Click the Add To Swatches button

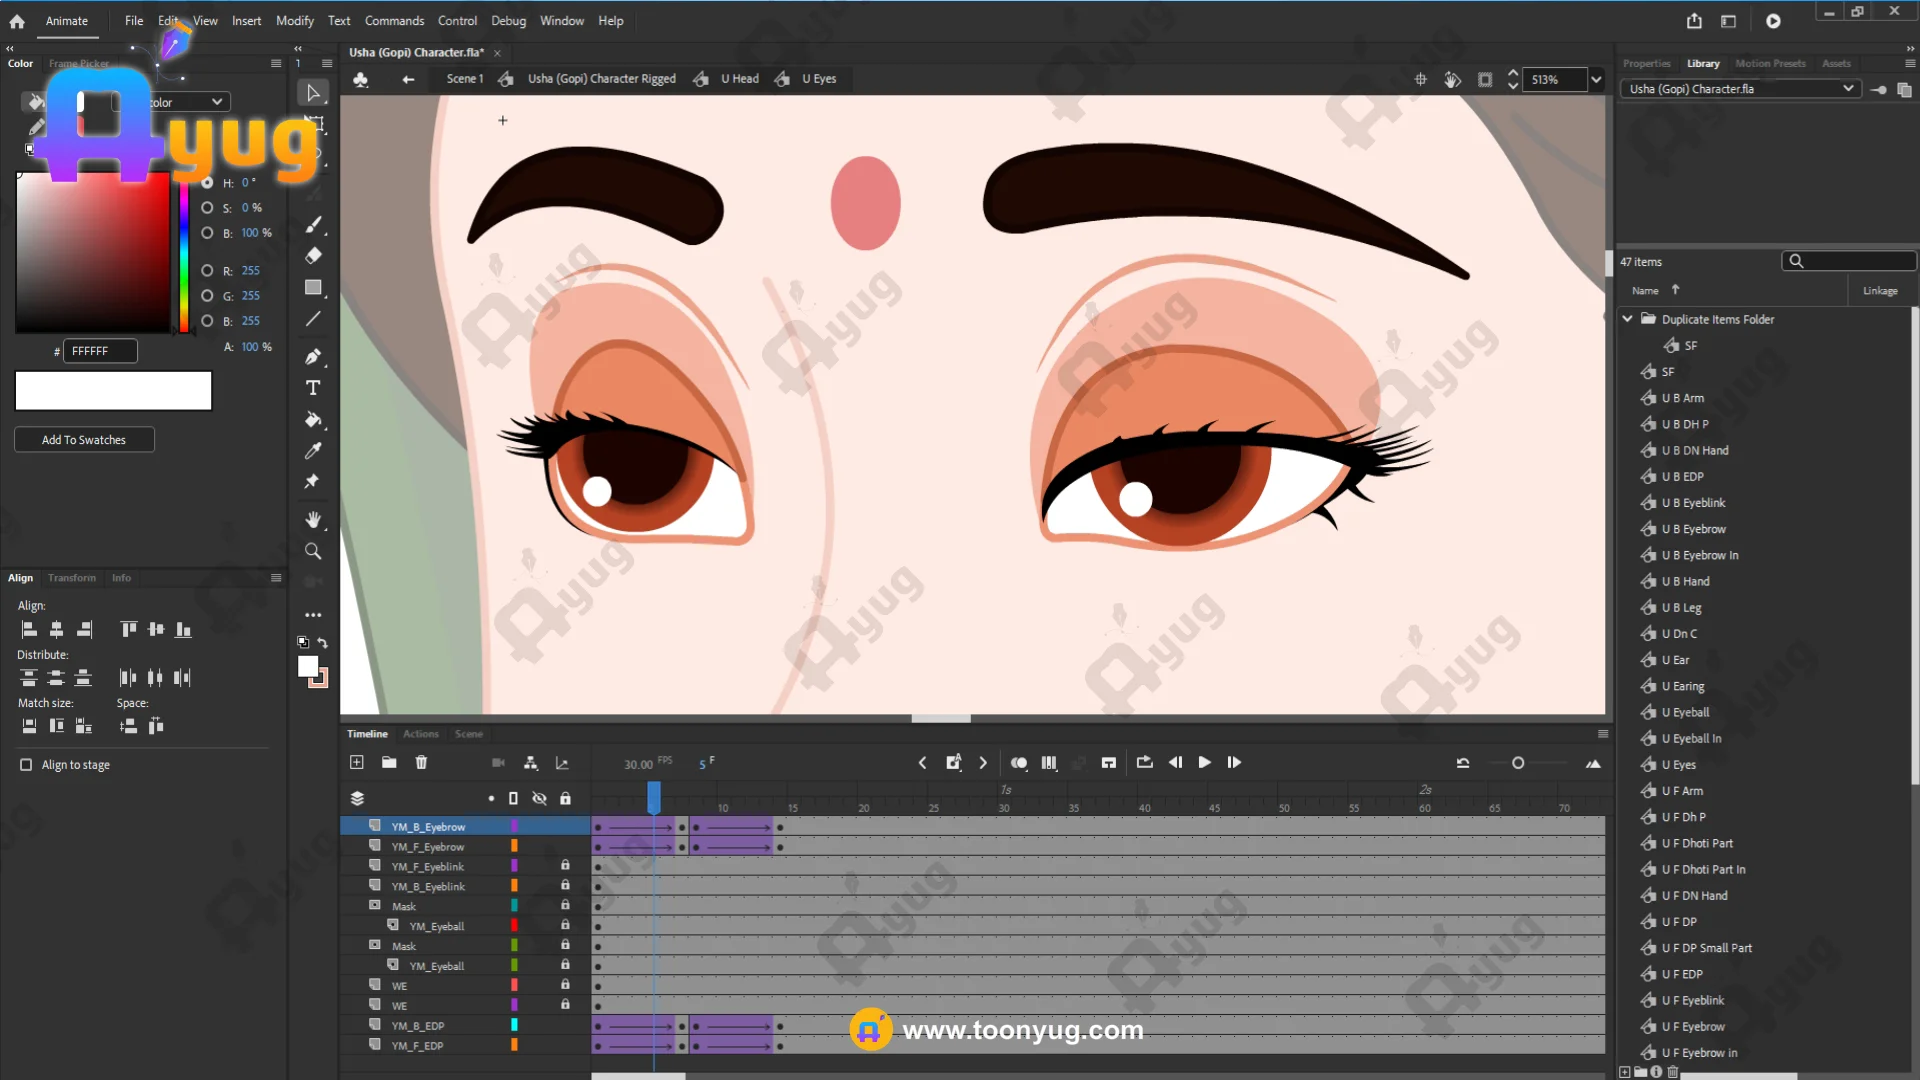[x=84, y=440]
